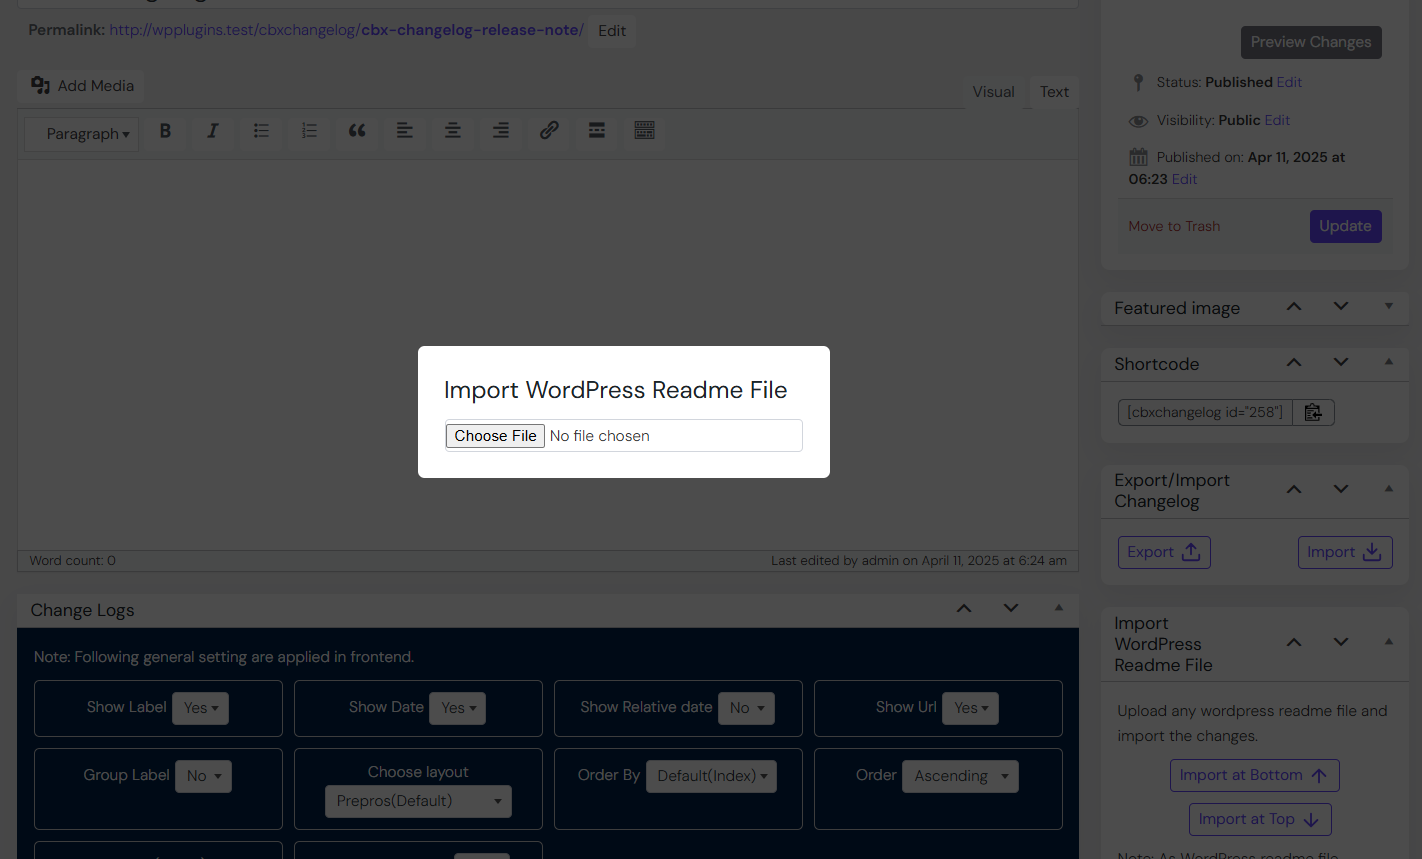Align text left
This screenshot has width=1422, height=859.
point(405,131)
